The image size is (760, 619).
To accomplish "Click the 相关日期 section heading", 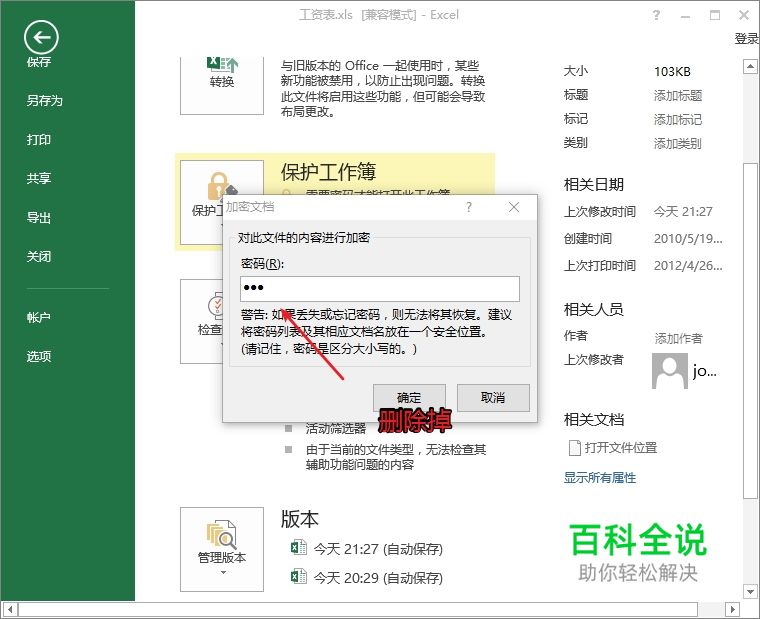I will pyautogui.click(x=594, y=185).
